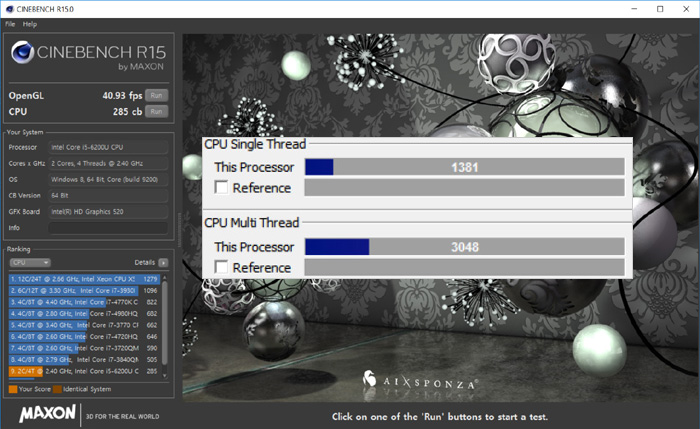Select ranking row 3 Core i7-4770K
Viewport: 700px width, 429px height.
click(84, 302)
